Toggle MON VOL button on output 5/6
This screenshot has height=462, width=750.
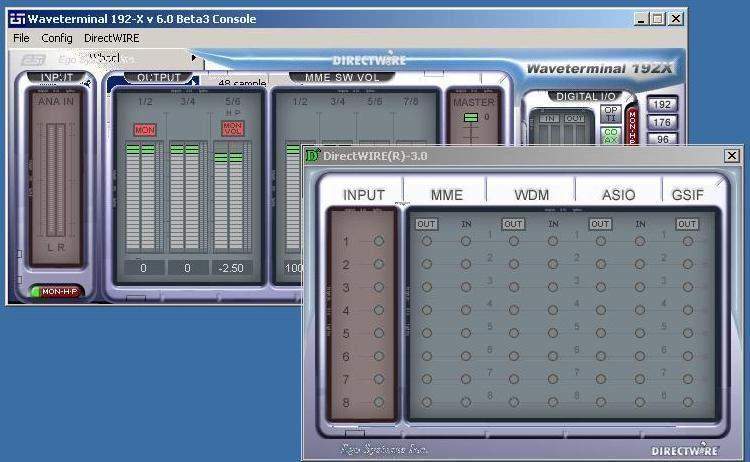pyautogui.click(x=232, y=129)
